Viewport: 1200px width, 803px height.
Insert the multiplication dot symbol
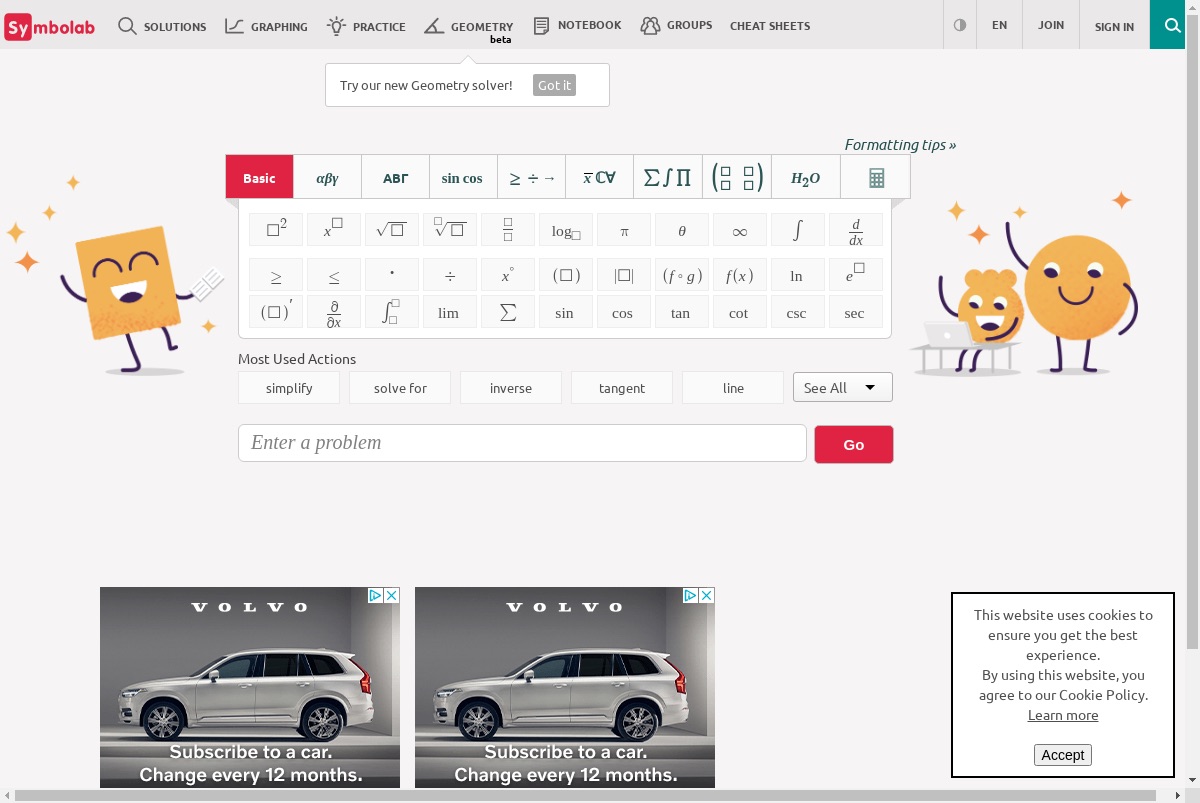[x=392, y=276]
